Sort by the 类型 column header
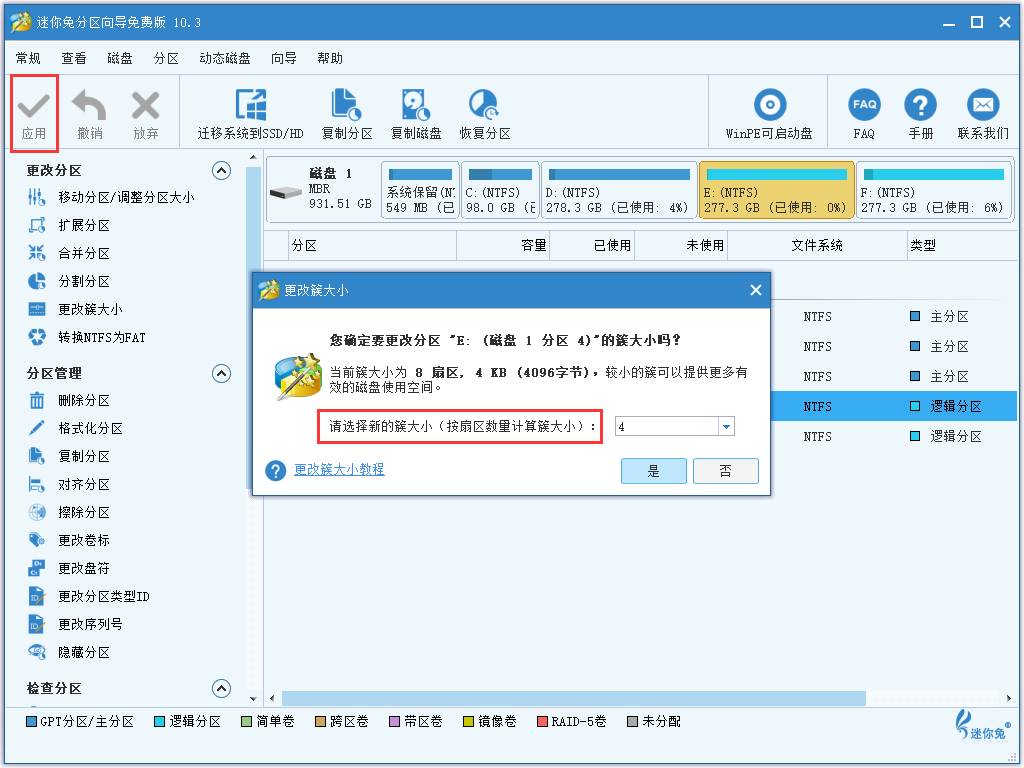The height and width of the screenshot is (768, 1024). [961, 246]
